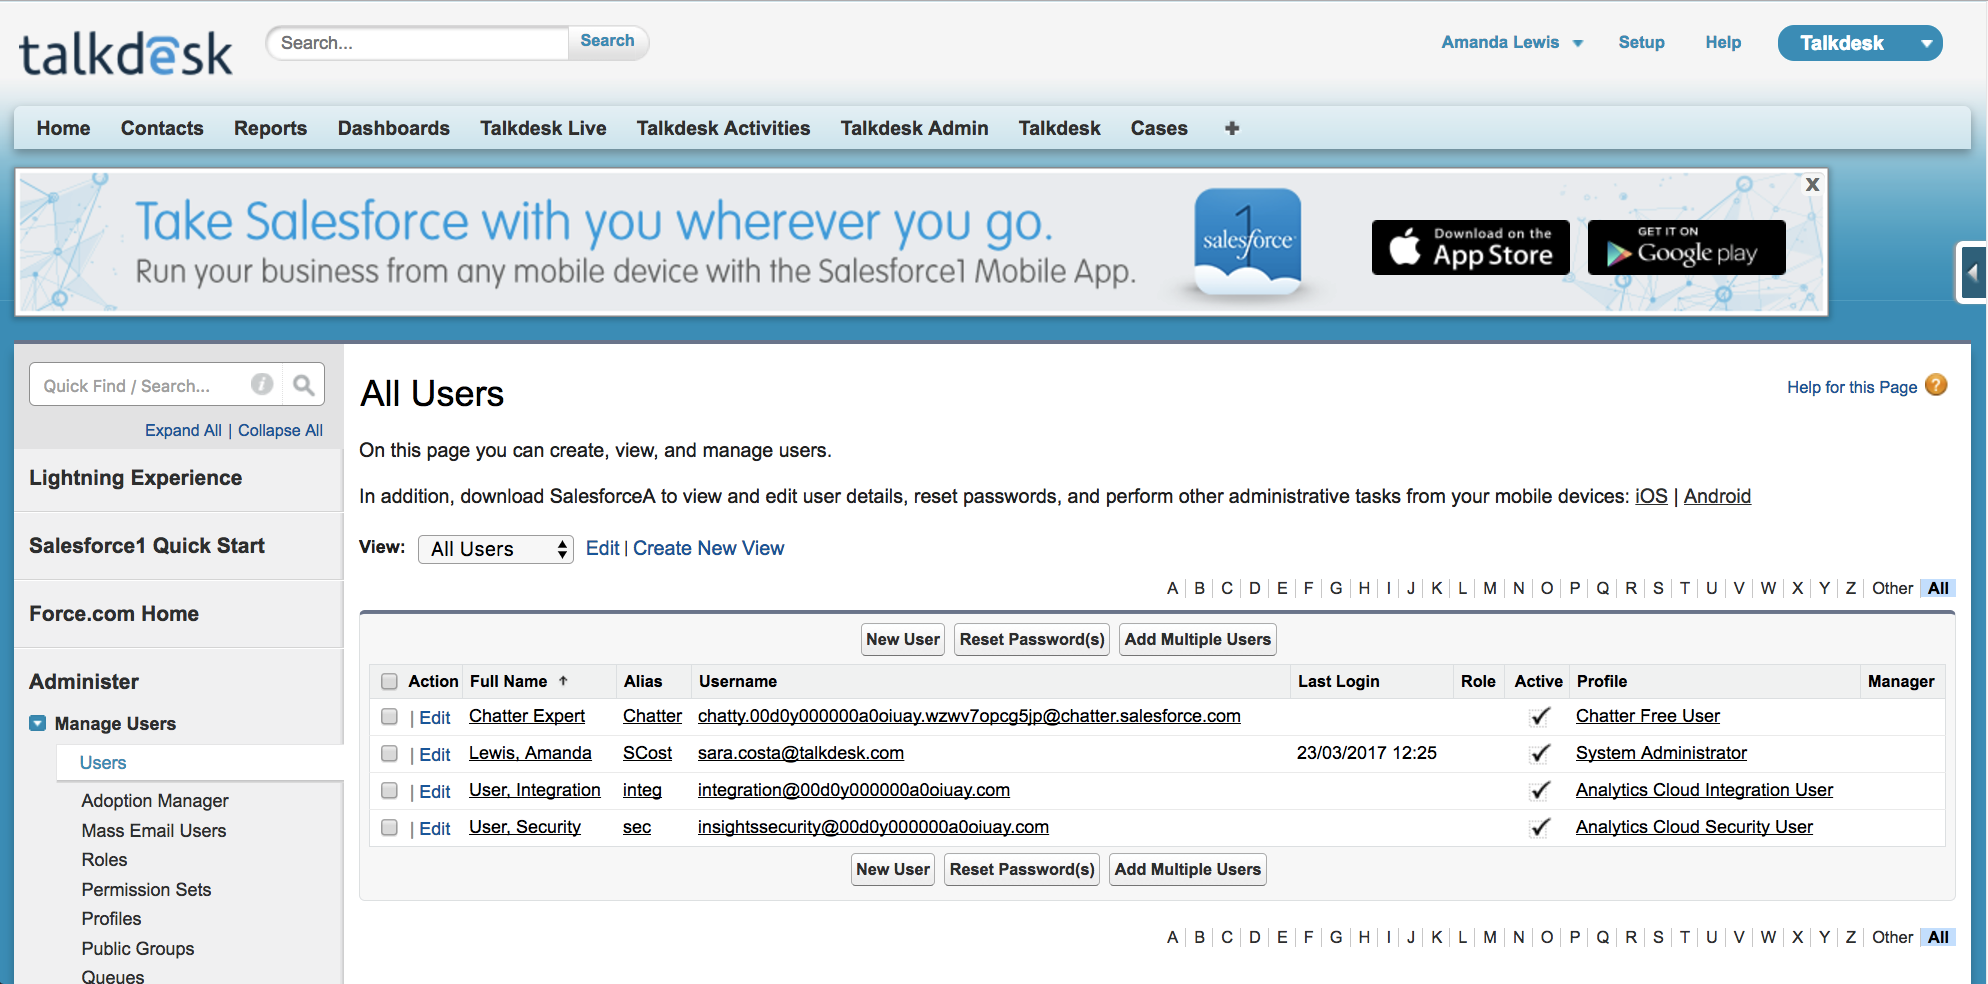The image size is (1988, 984).
Task: Edit the Lewis, Amanda user
Action: [x=435, y=755]
